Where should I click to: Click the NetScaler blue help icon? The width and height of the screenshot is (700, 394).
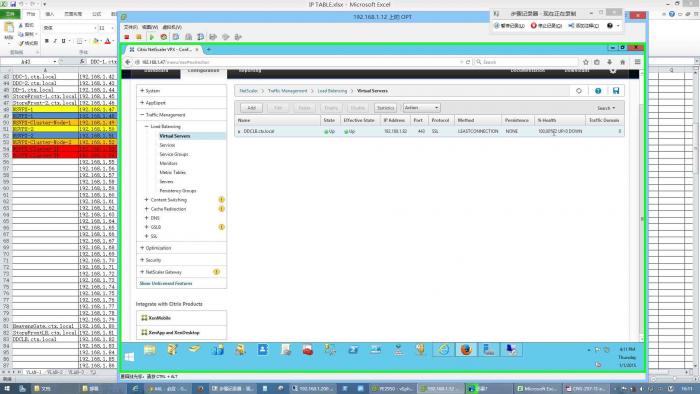point(598,91)
